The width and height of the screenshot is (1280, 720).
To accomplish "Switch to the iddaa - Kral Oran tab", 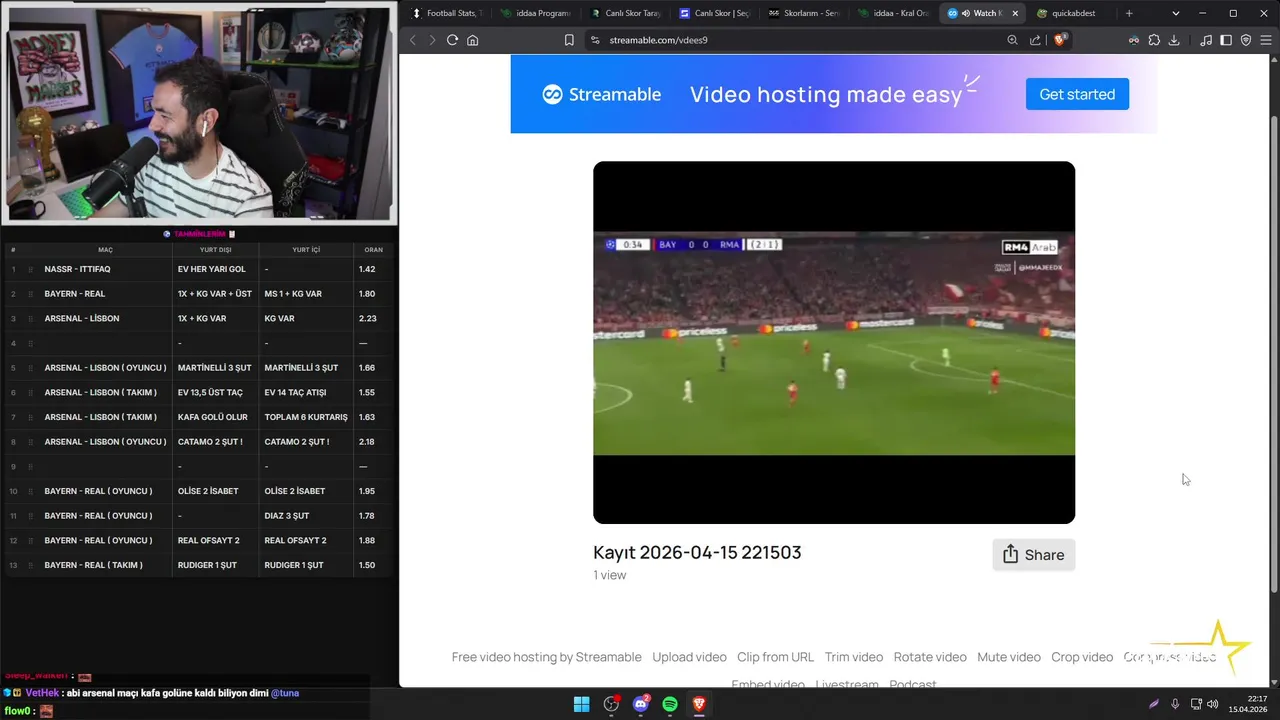I will pos(893,13).
